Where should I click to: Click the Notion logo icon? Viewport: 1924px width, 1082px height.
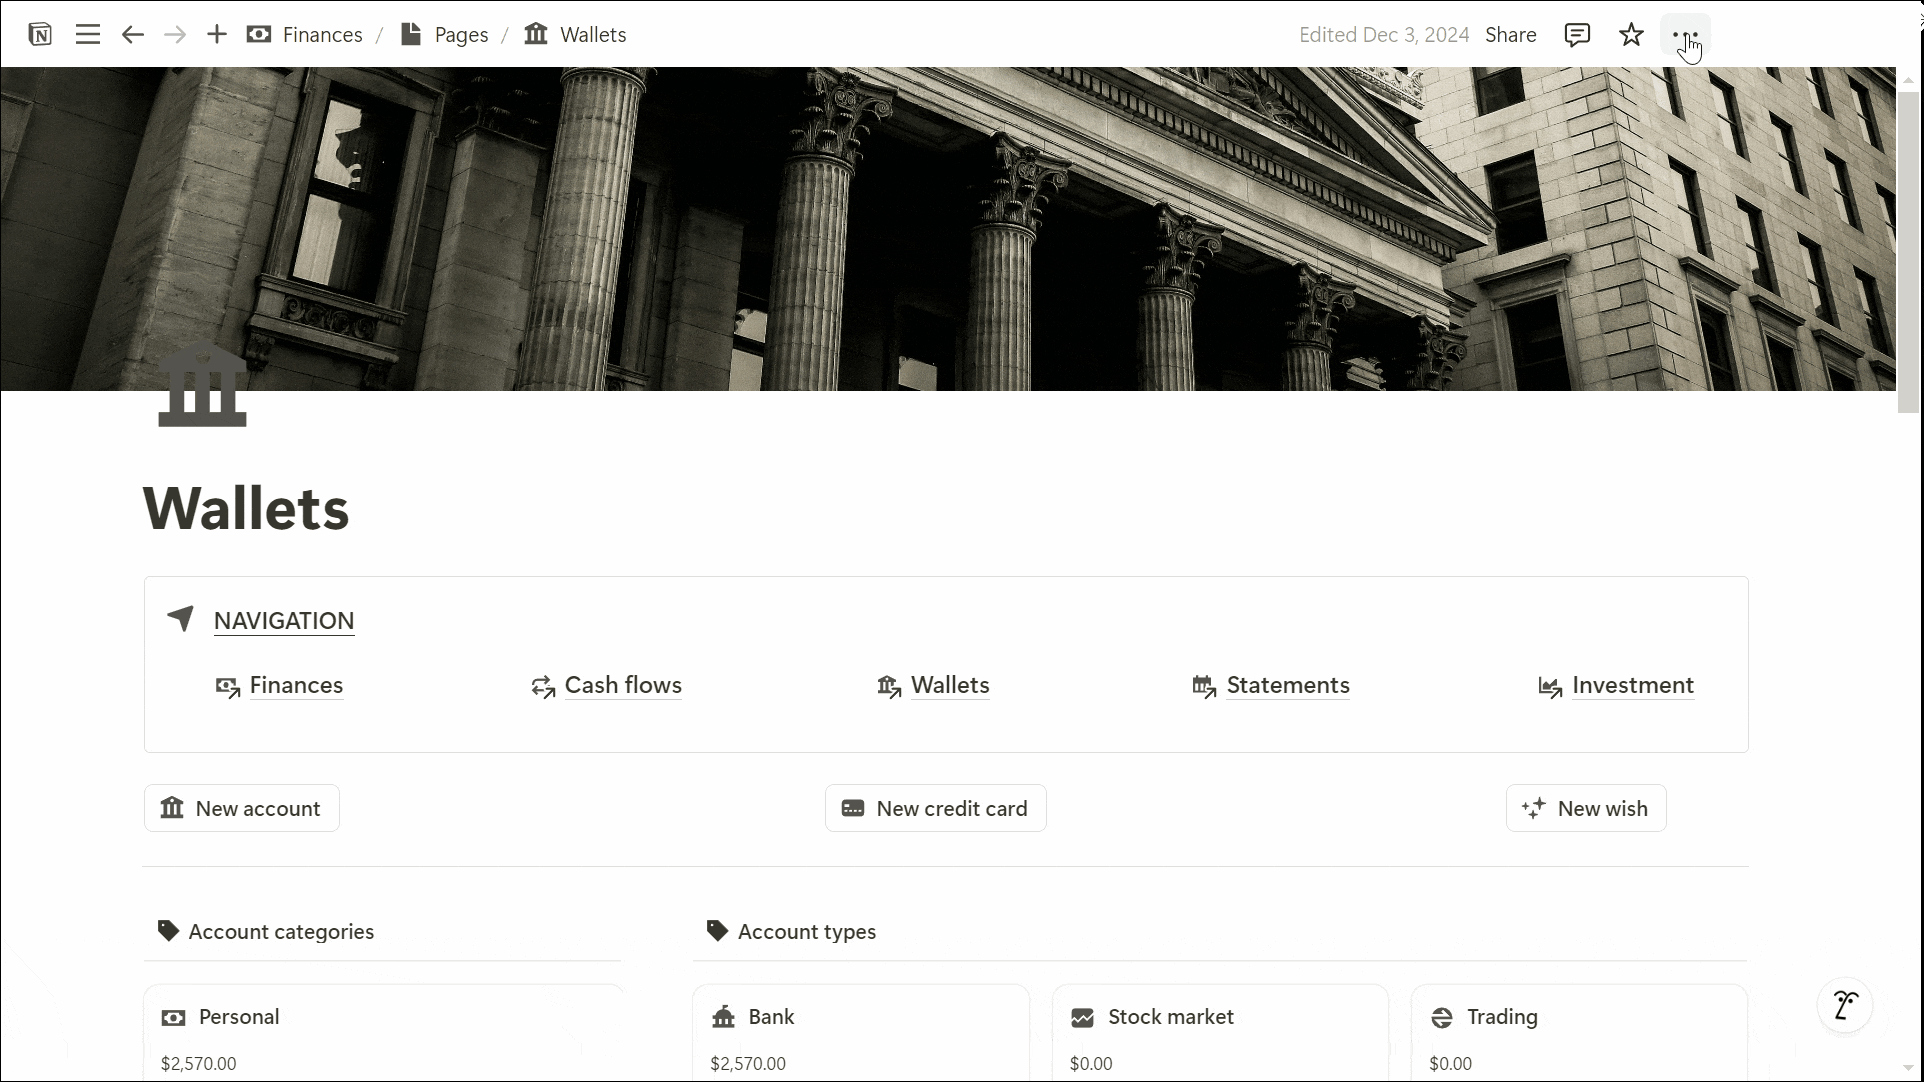pos(40,35)
